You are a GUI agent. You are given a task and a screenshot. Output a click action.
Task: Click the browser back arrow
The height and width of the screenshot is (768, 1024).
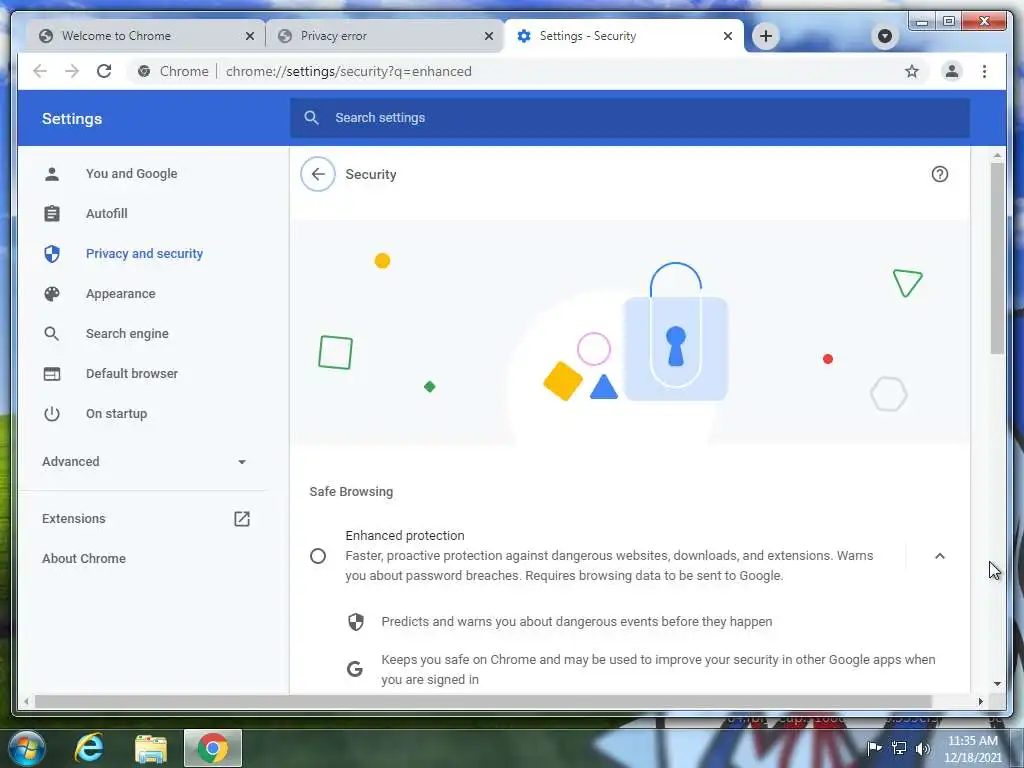click(40, 71)
